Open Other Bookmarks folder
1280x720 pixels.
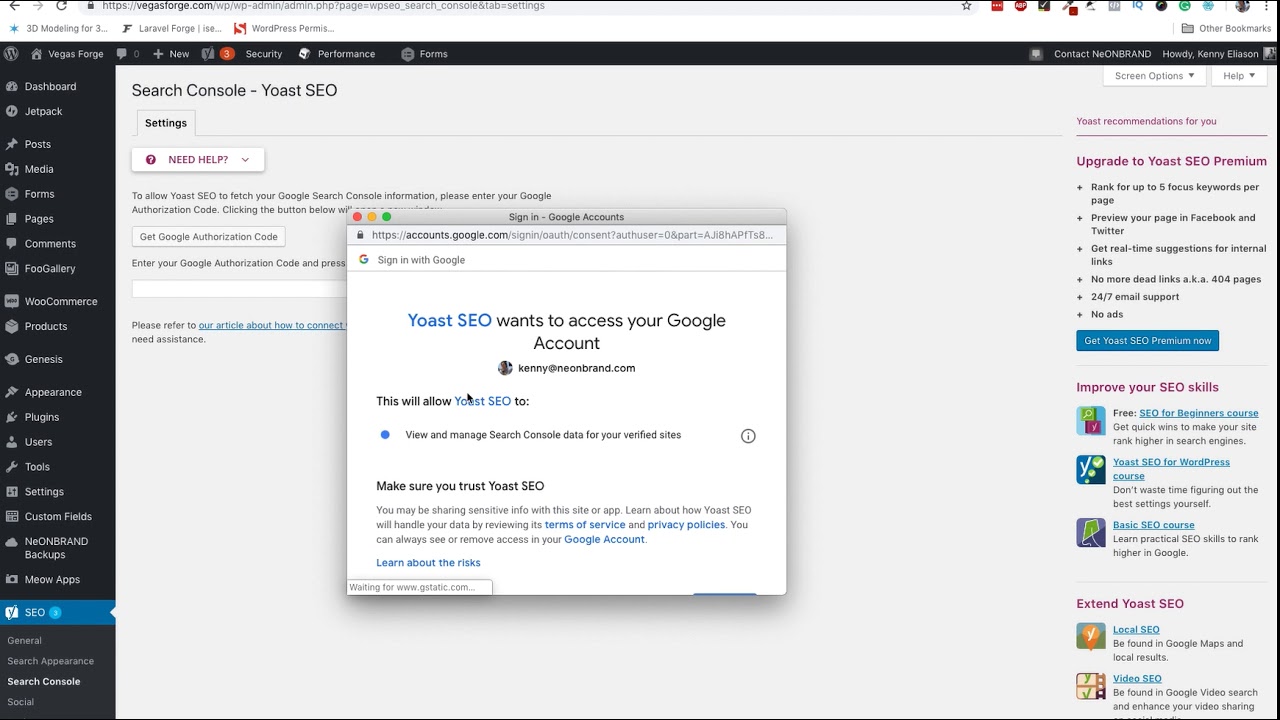pyautogui.click(x=1226, y=29)
